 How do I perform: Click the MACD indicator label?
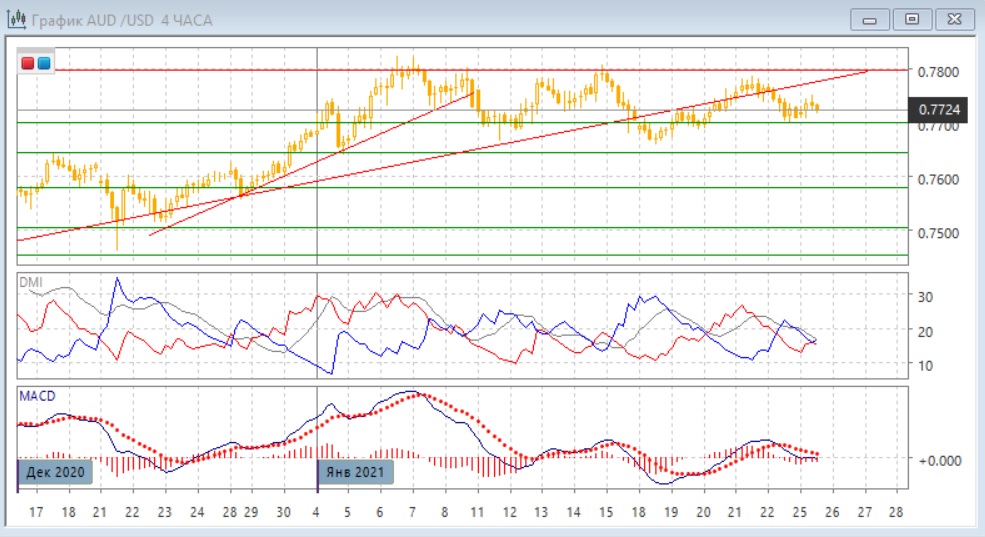coord(35,397)
